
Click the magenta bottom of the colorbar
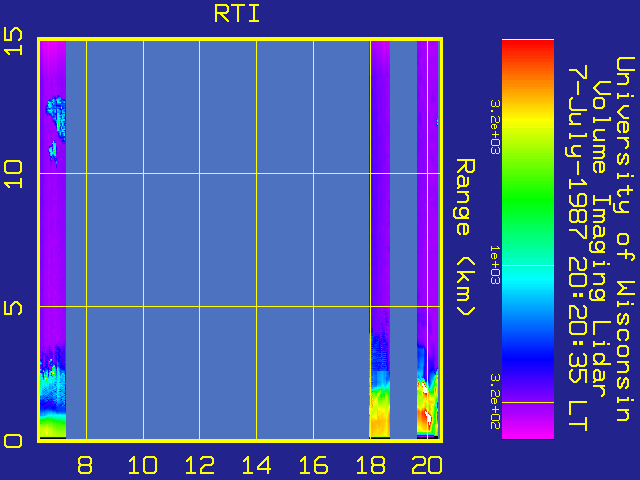pyautogui.click(x=528, y=429)
